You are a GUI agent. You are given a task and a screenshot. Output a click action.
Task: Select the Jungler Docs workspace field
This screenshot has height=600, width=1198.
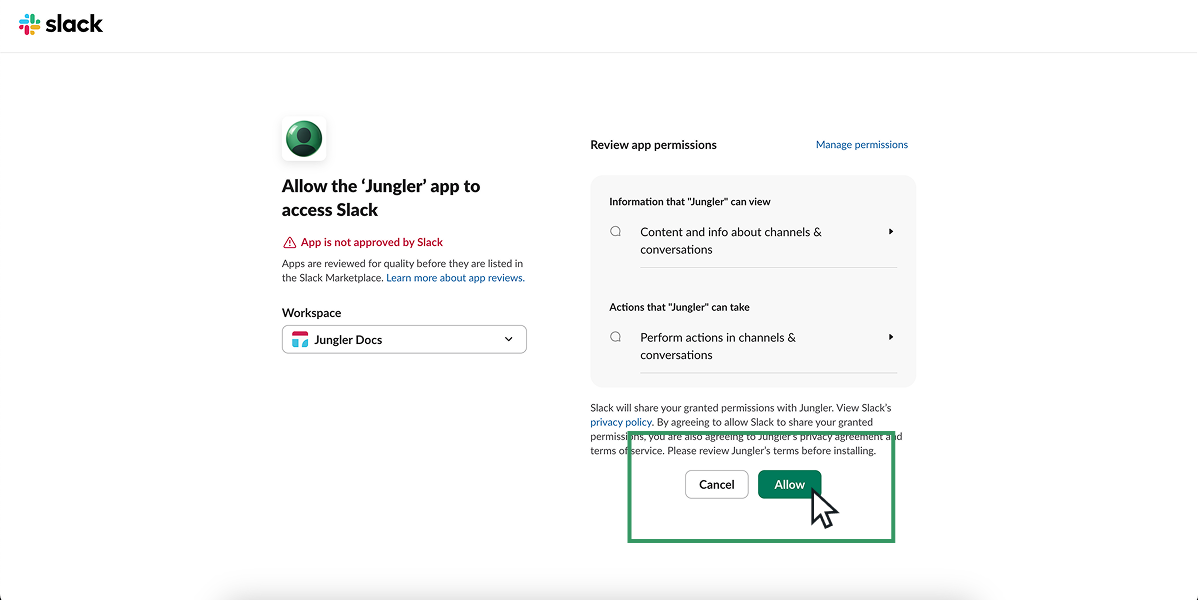point(404,339)
